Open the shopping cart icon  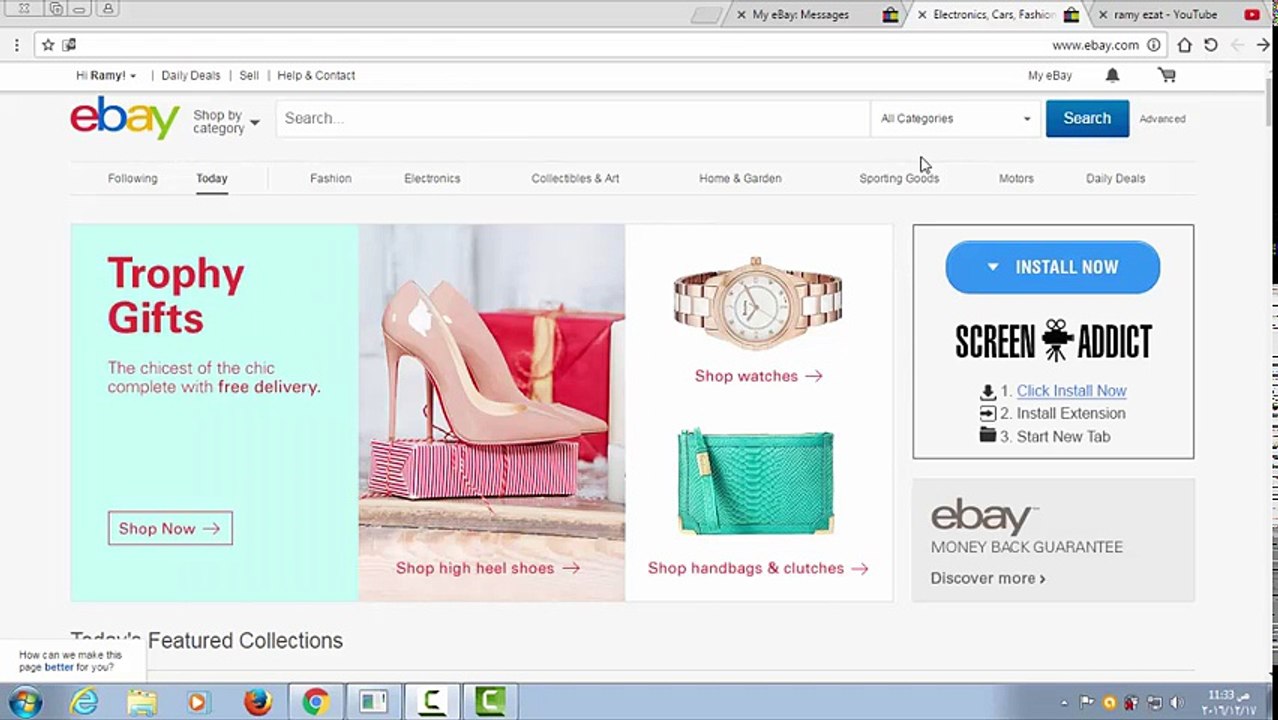[1166, 75]
